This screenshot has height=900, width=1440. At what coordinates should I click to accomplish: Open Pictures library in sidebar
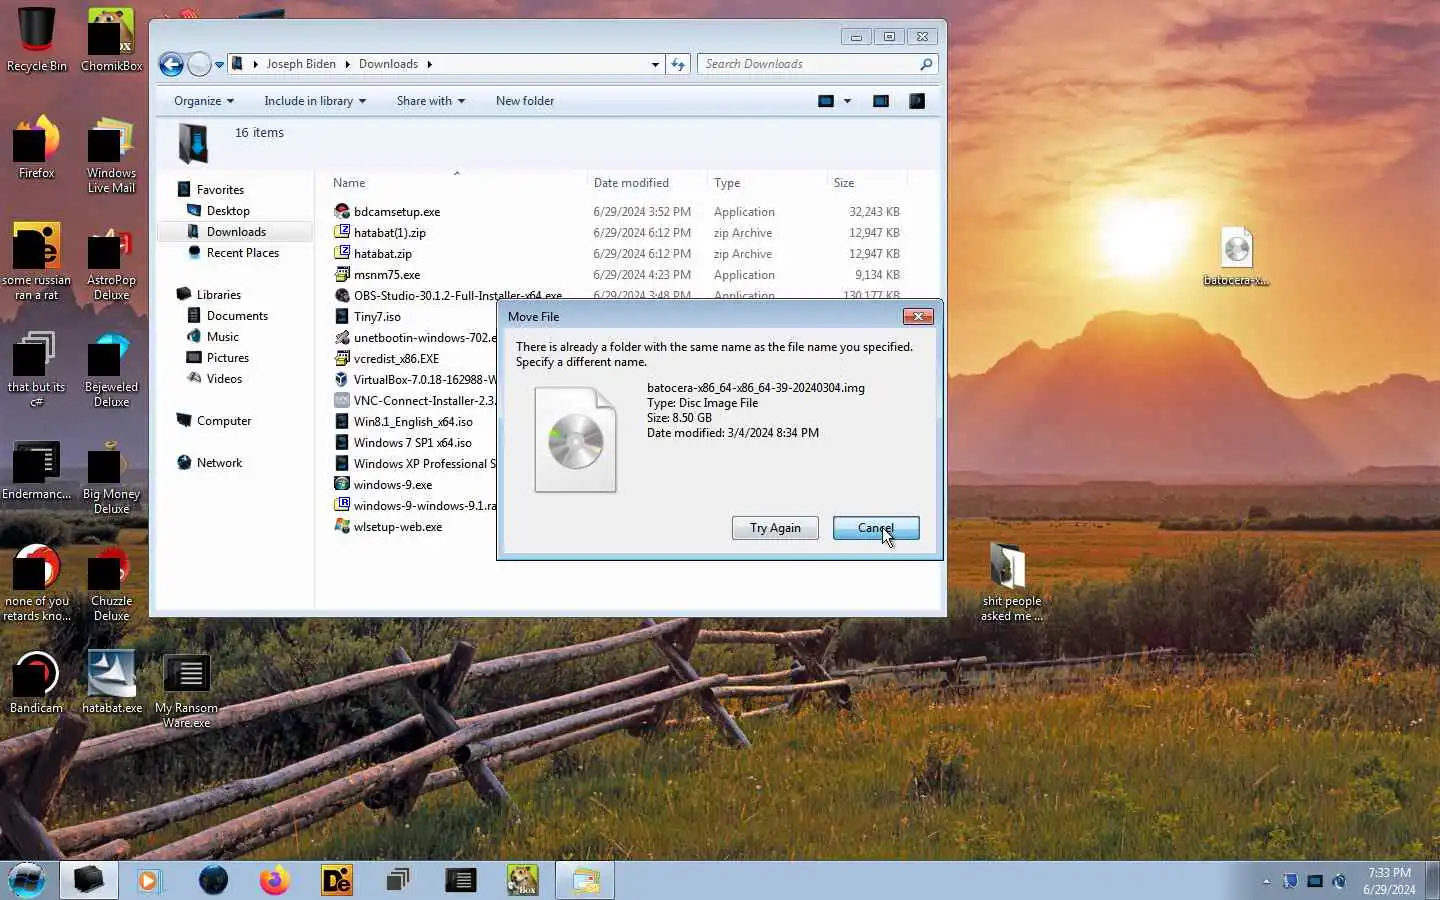coord(227,358)
